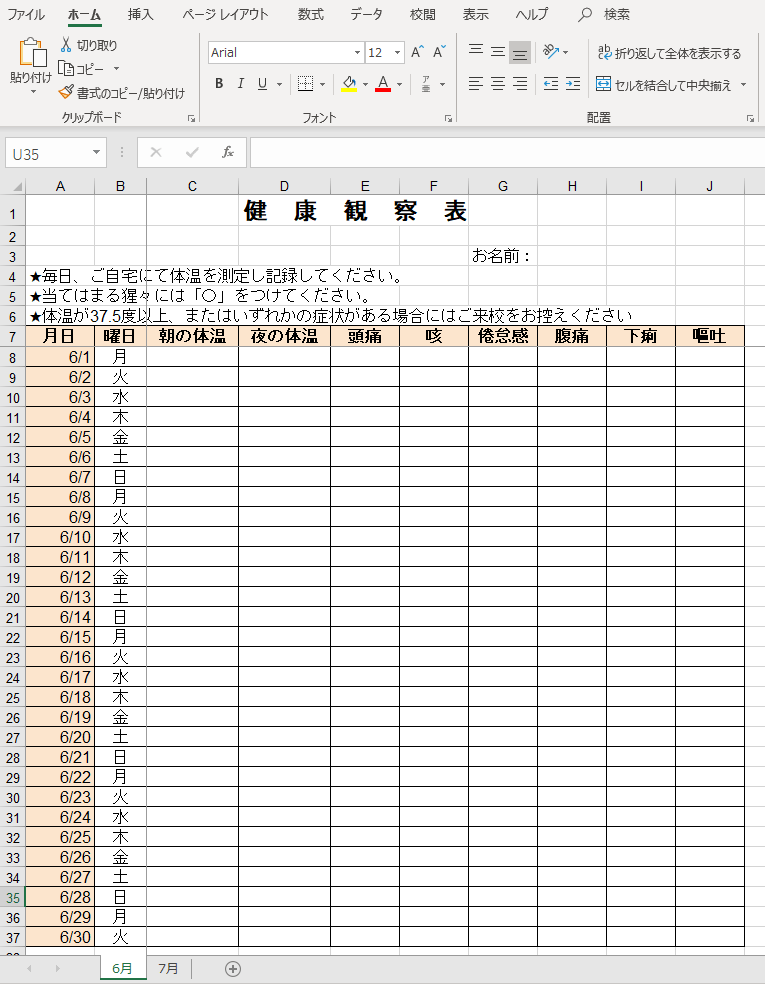765x984 pixels.
Task: Select the cell containing 6/15
Action: point(60,637)
